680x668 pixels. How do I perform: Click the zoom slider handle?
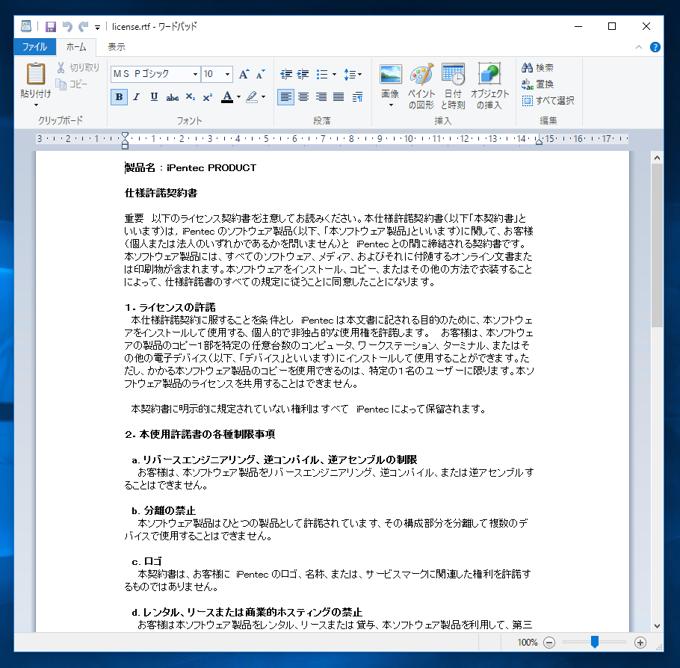(x=595, y=642)
